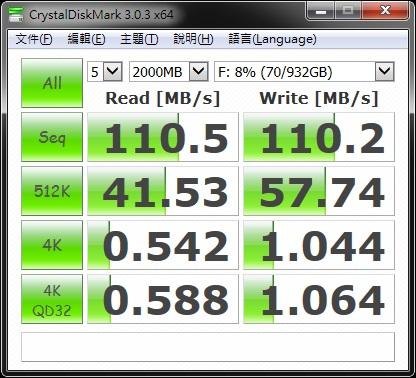The height and width of the screenshot is (378, 416).
Task: Start the Seq benchmark test
Action: (52, 137)
